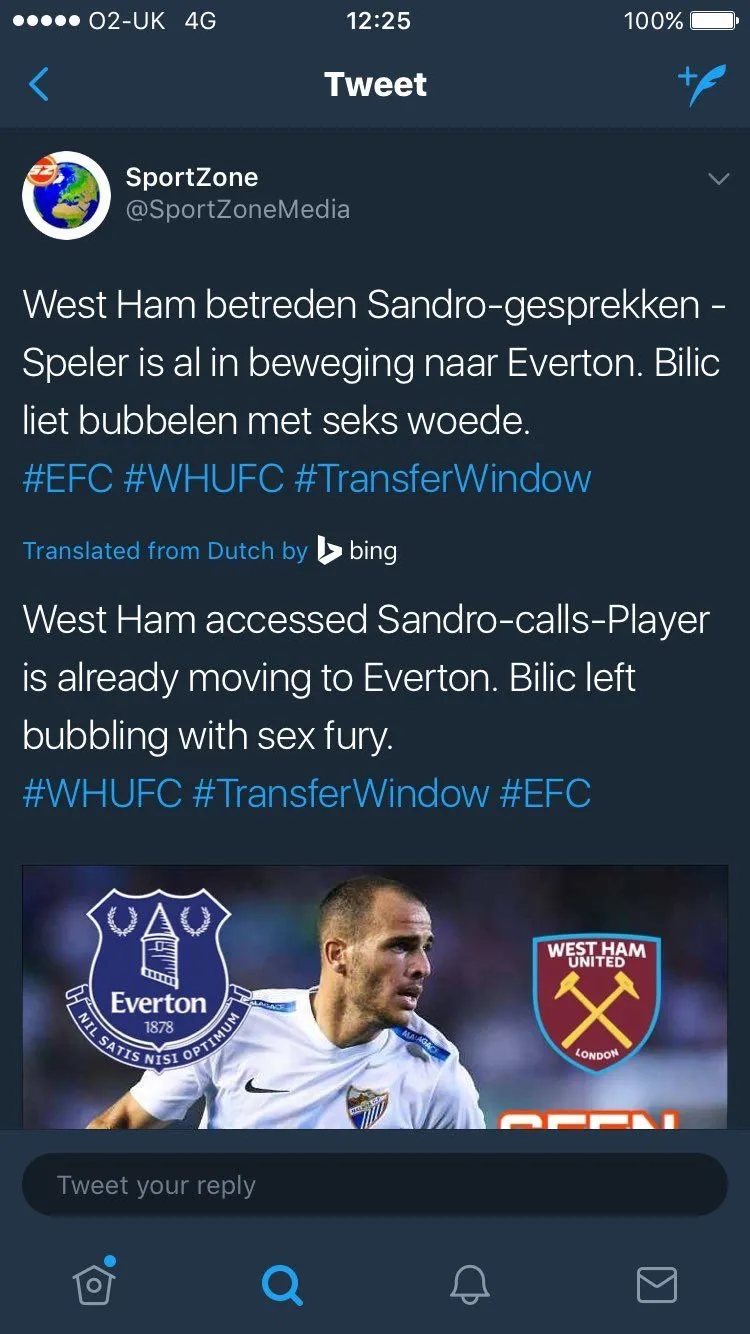
Task: Open the Notifications bell tab
Action: click(469, 1283)
